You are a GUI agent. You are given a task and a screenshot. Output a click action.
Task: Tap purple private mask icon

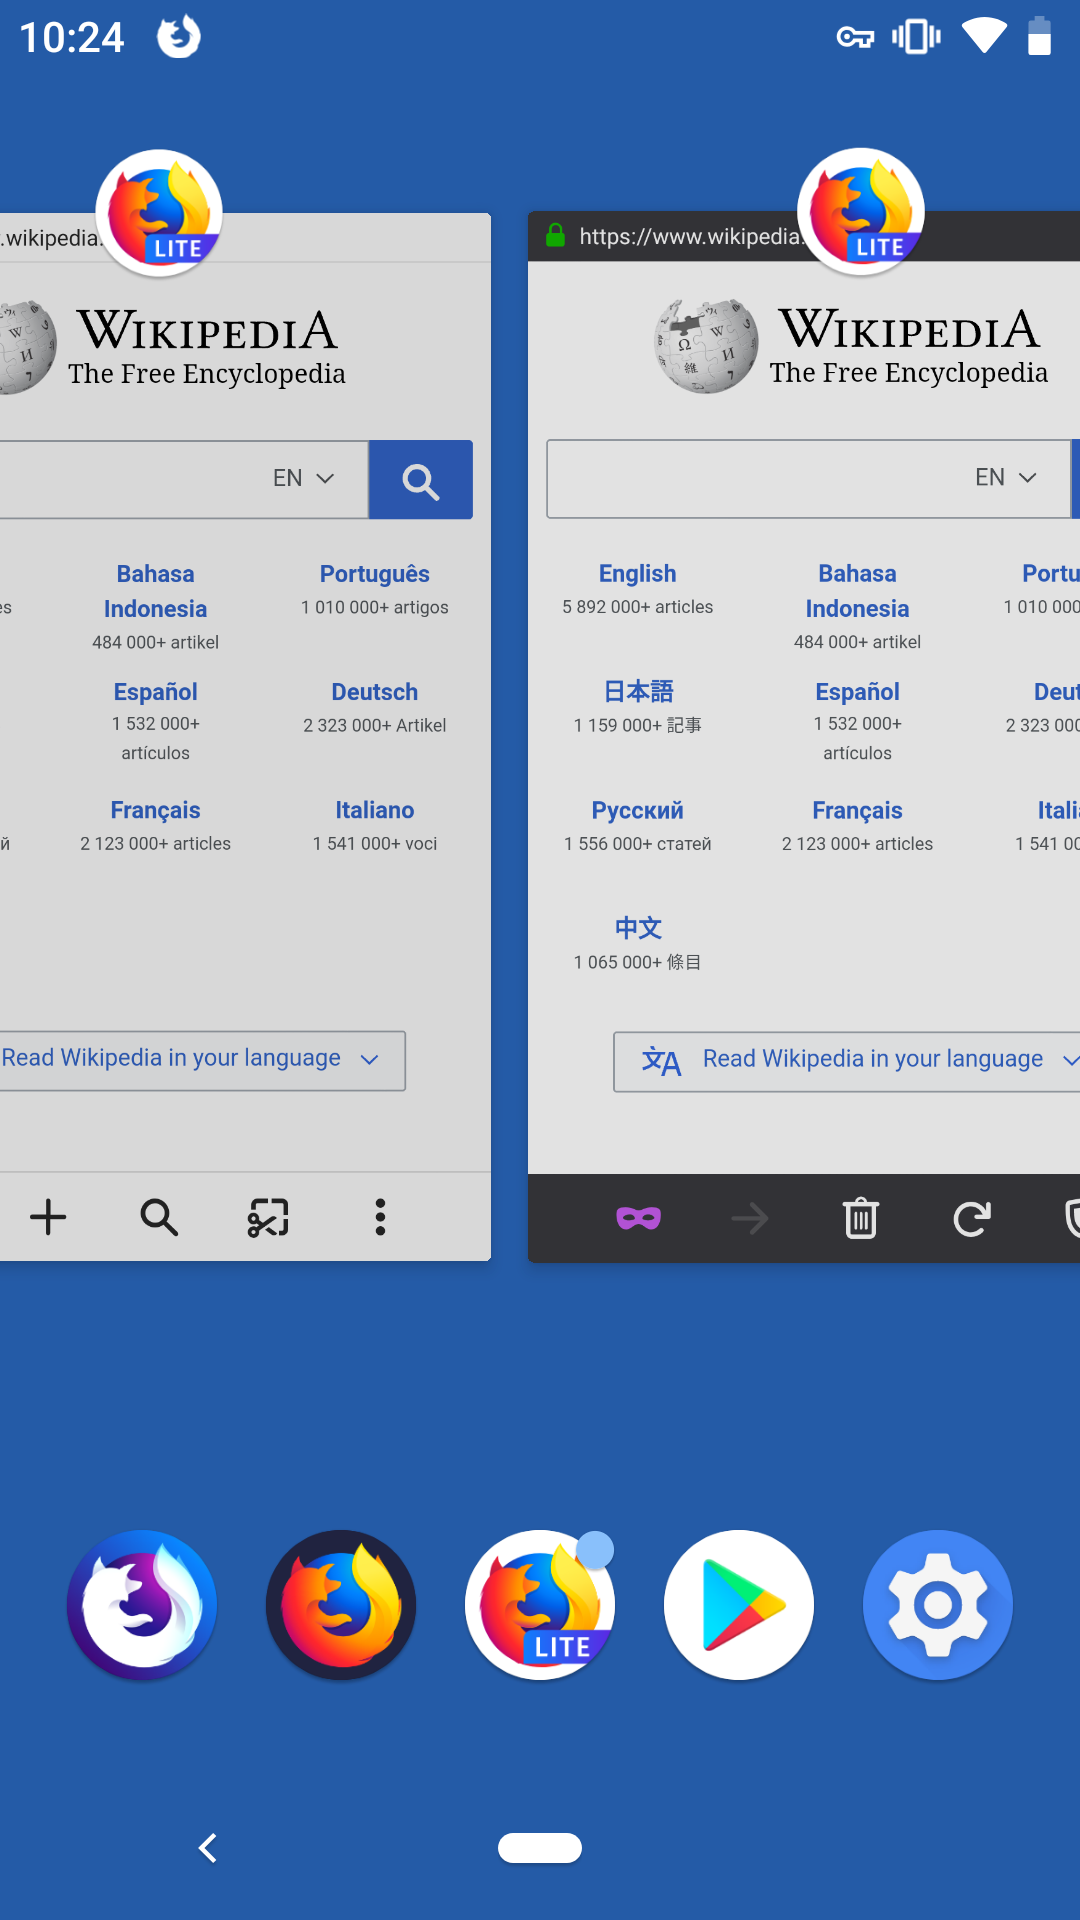click(639, 1218)
